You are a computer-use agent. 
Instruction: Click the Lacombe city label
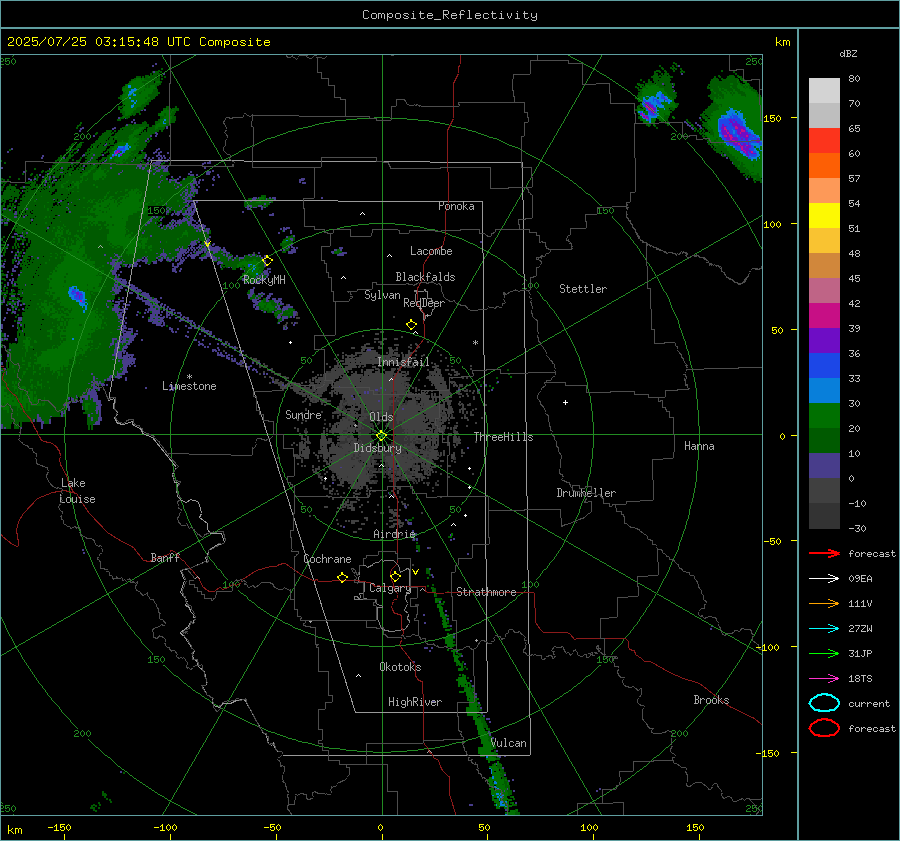point(431,251)
